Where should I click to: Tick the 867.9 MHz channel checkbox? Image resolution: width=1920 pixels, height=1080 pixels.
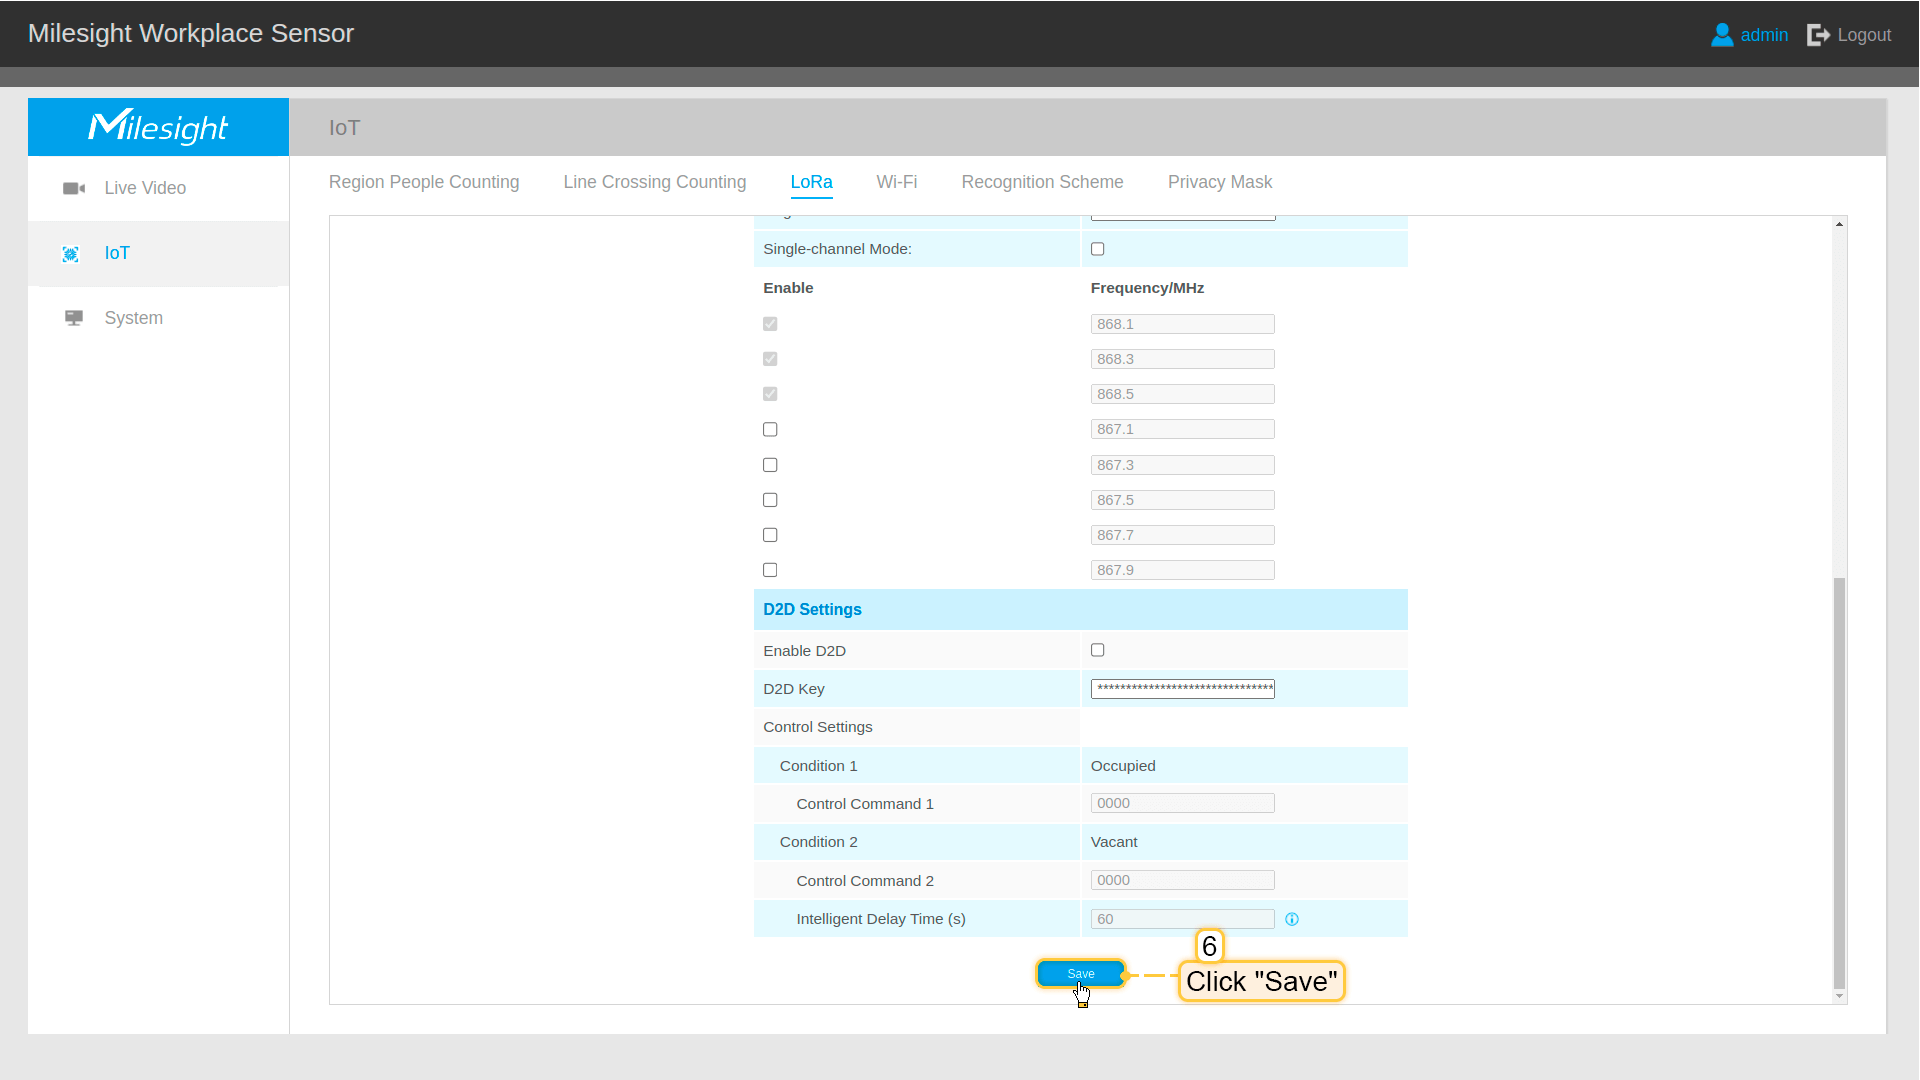[770, 570]
